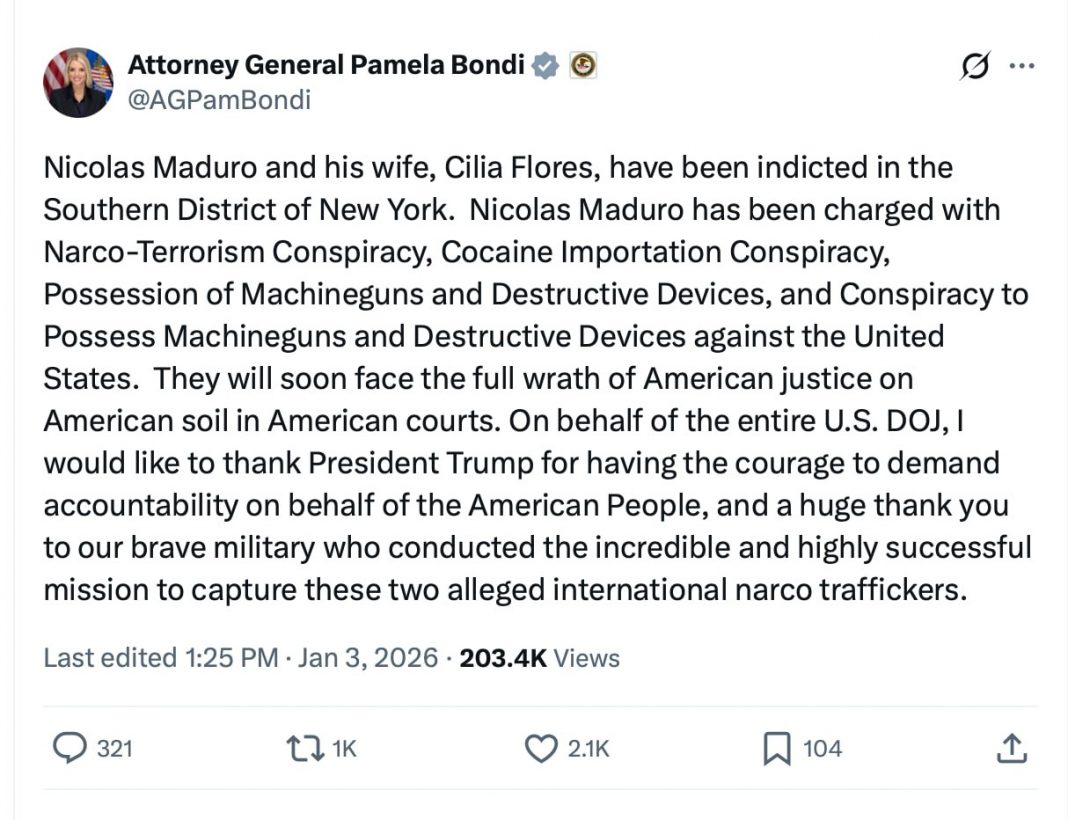The width and height of the screenshot is (1068, 820).
Task: Click the reply speech bubble icon
Action: [x=69, y=748]
